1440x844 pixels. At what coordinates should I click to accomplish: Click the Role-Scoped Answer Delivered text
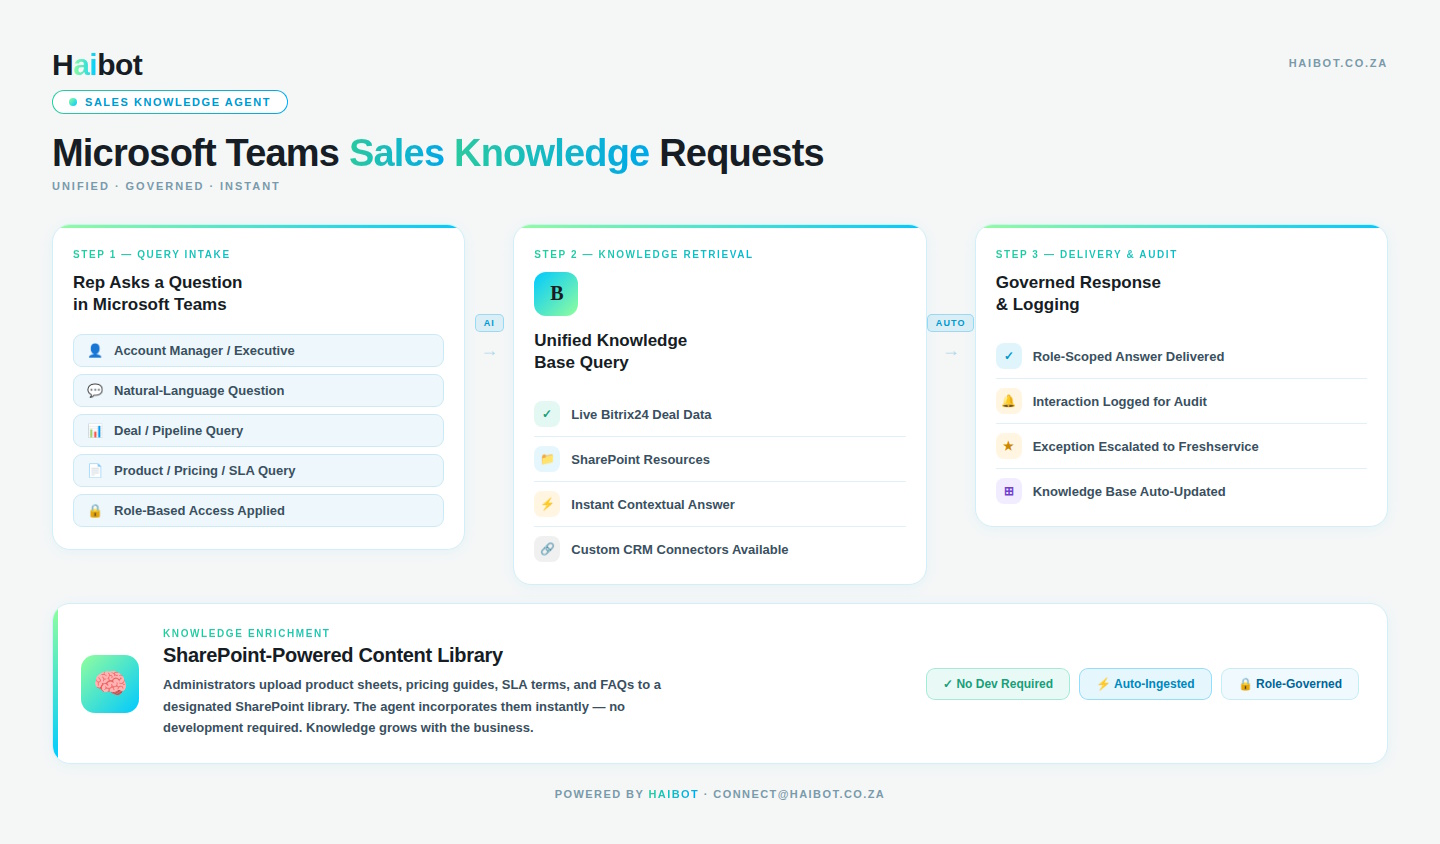(1128, 356)
